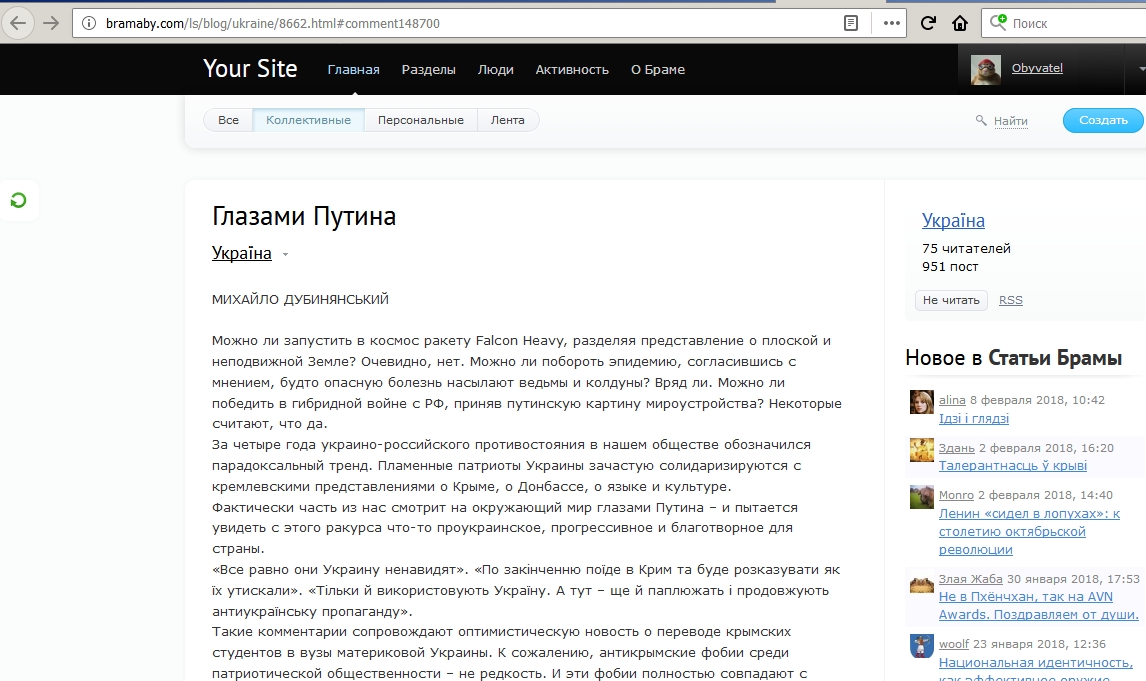Image resolution: width=1146 pixels, height=681 pixels.
Task: Open alina's user avatar thumbnail
Action: point(921,402)
